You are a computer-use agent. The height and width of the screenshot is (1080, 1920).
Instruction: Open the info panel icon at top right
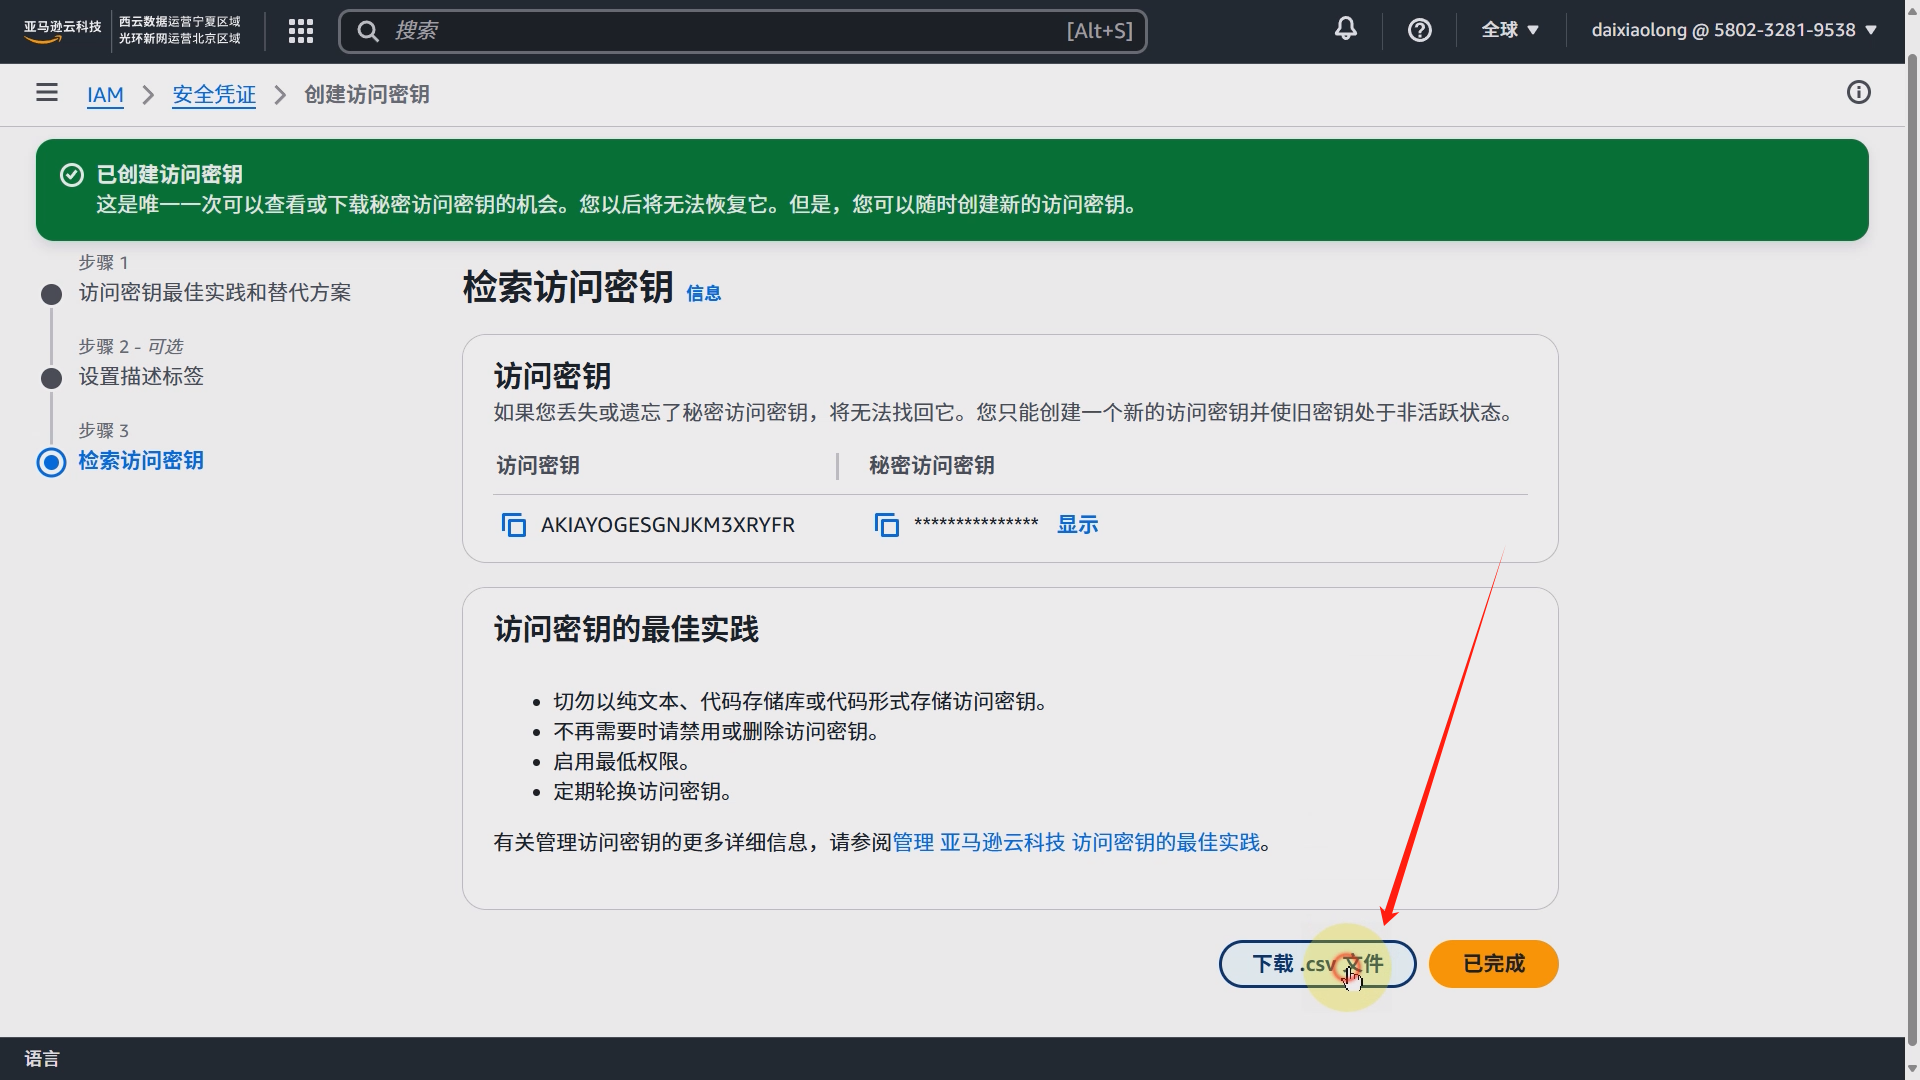[1858, 93]
